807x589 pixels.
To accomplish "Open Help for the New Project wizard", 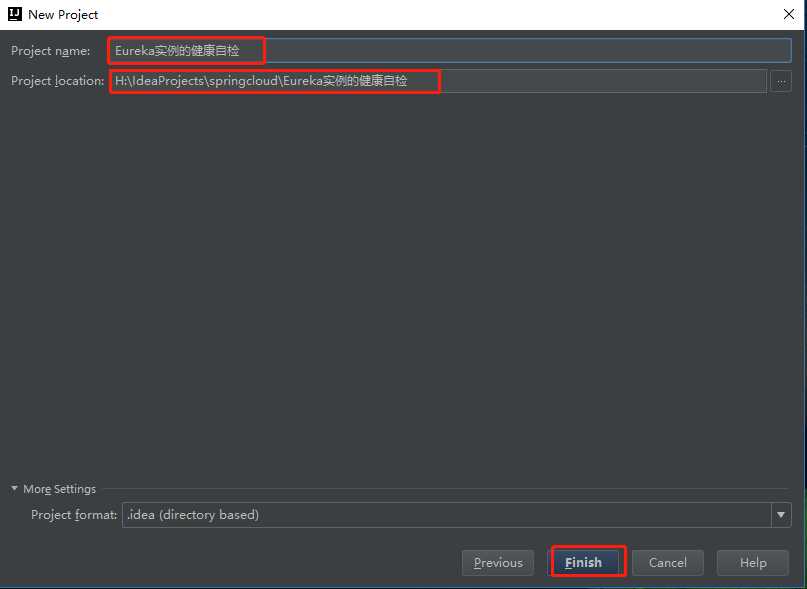I will (x=752, y=563).
